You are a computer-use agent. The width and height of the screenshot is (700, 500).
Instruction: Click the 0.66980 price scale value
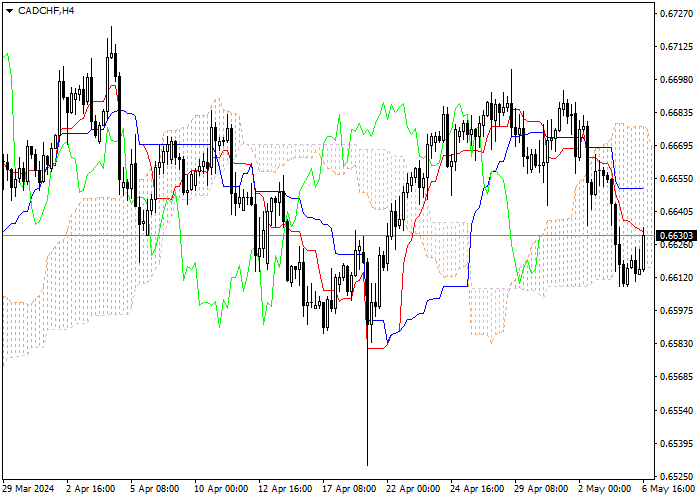pos(676,79)
